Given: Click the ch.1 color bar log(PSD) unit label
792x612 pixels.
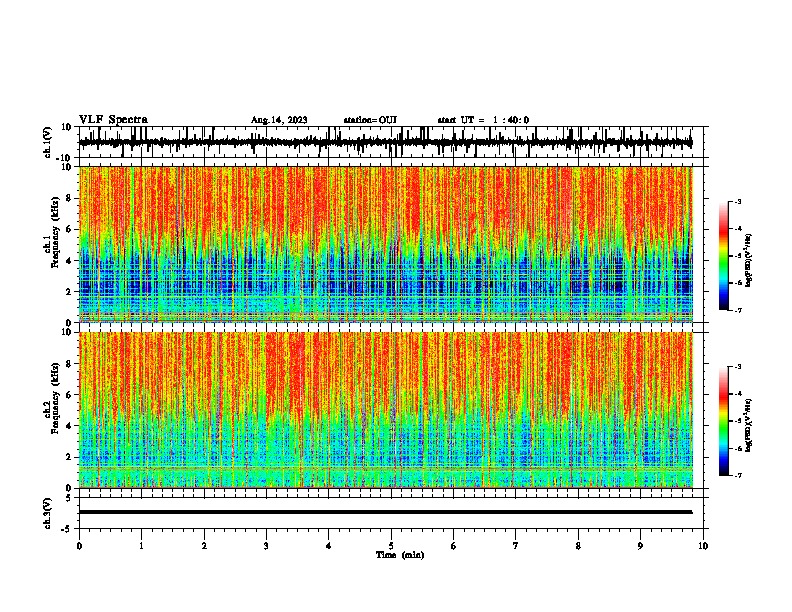Looking at the screenshot, I should click(x=749, y=261).
